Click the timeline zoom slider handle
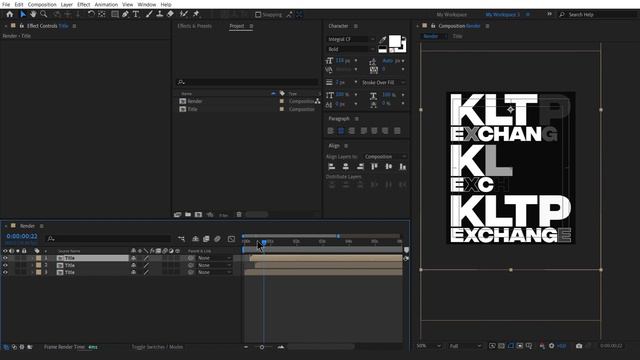The image size is (640, 360). tap(262, 347)
